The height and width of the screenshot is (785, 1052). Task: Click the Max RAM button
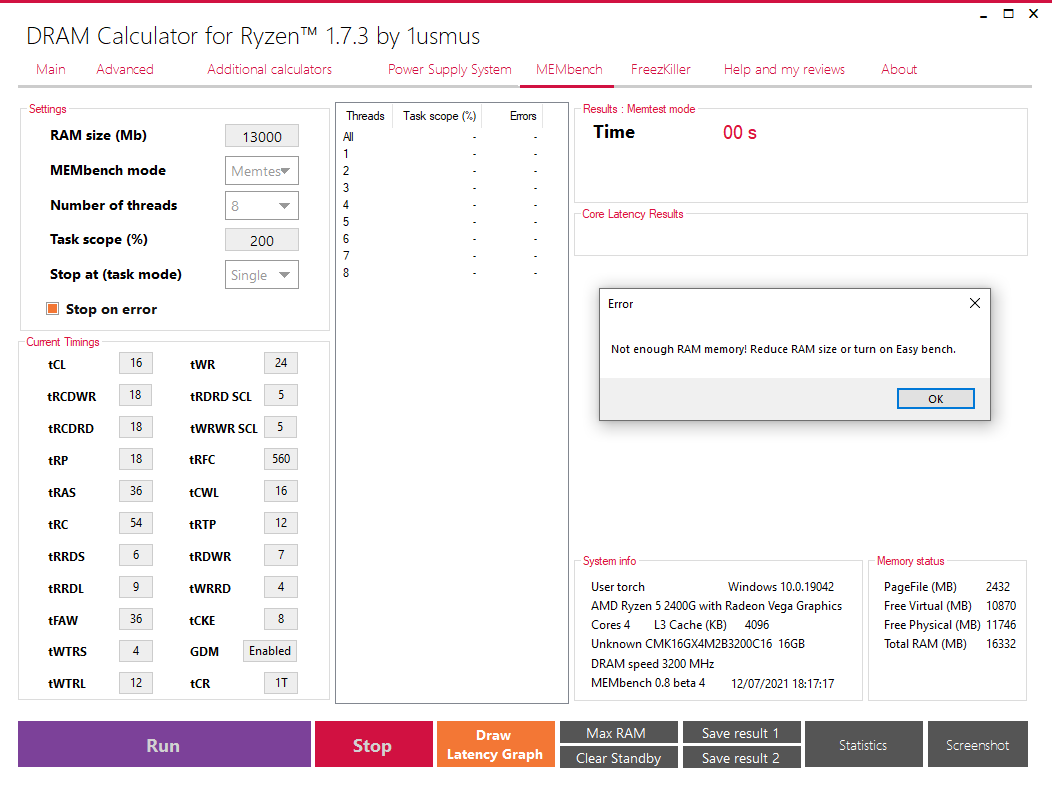pos(618,733)
